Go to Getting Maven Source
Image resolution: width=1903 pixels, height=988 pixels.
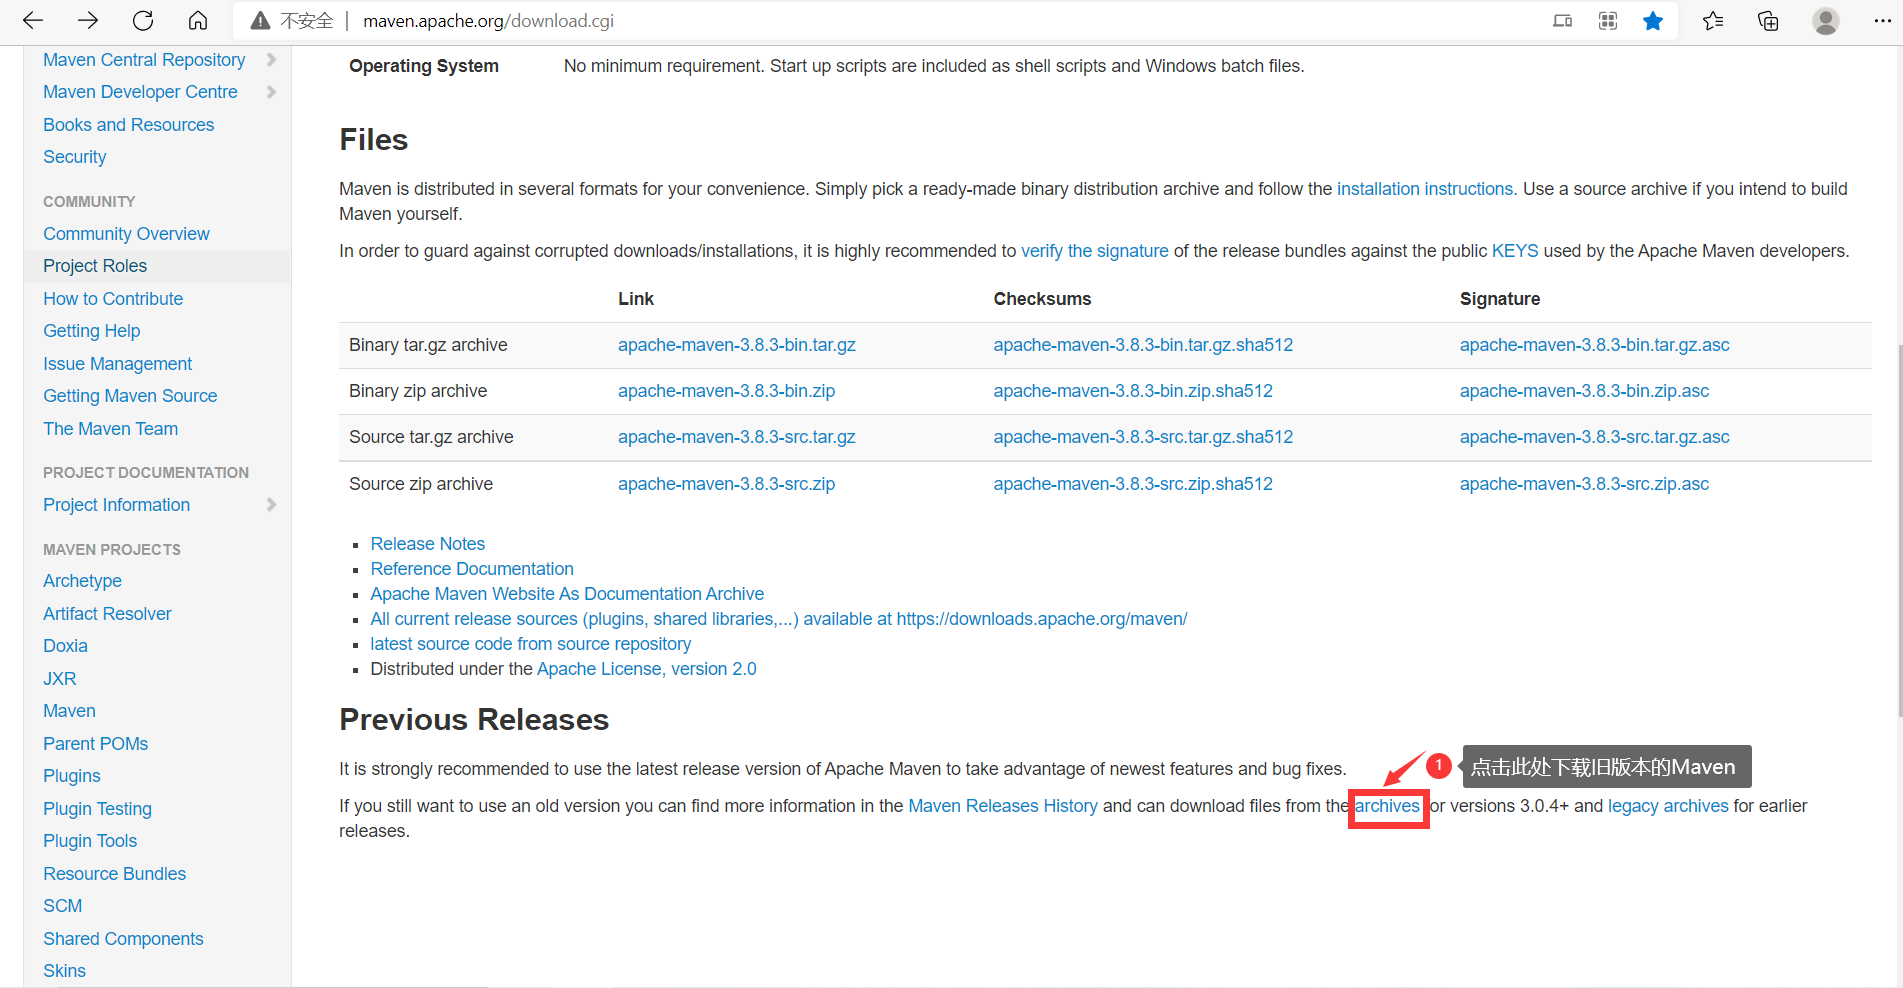tap(130, 396)
